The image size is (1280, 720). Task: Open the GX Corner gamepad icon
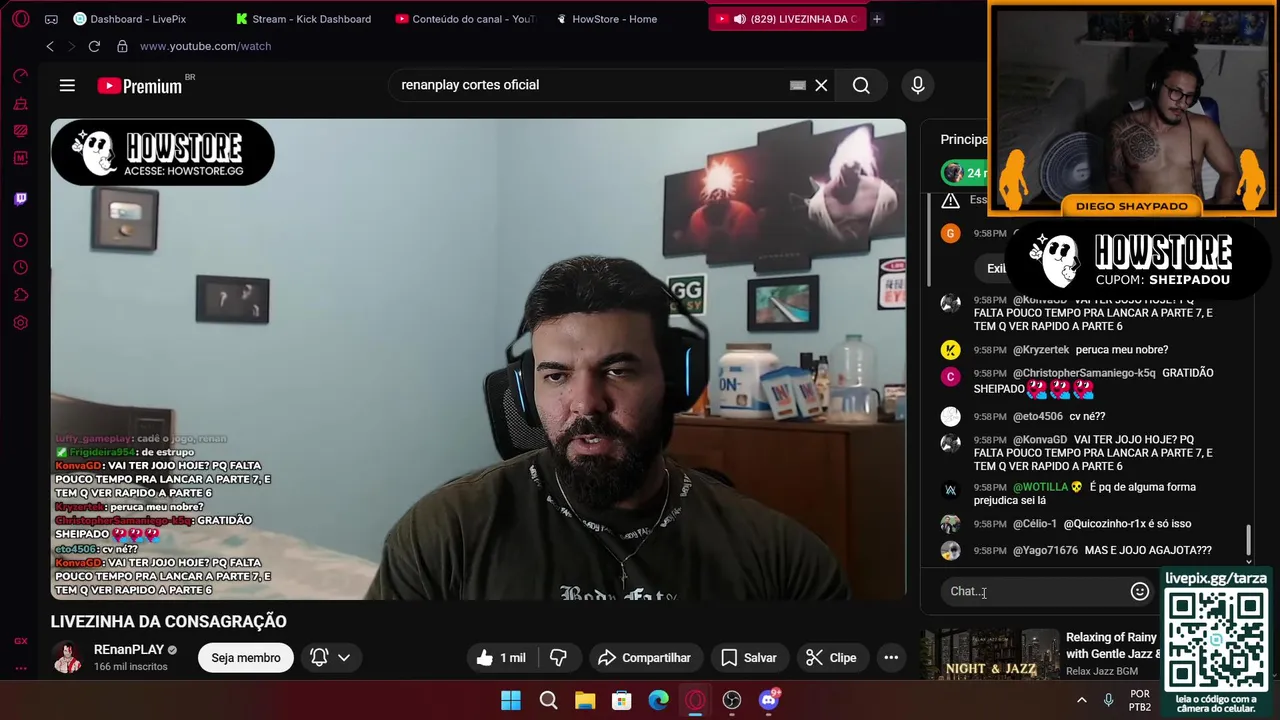51,19
